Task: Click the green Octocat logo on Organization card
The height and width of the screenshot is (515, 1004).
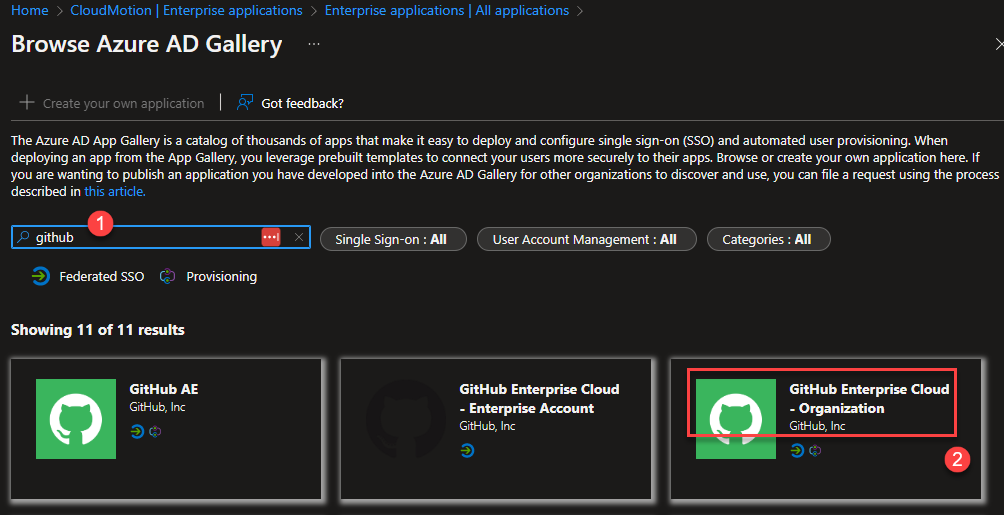Action: (x=736, y=419)
